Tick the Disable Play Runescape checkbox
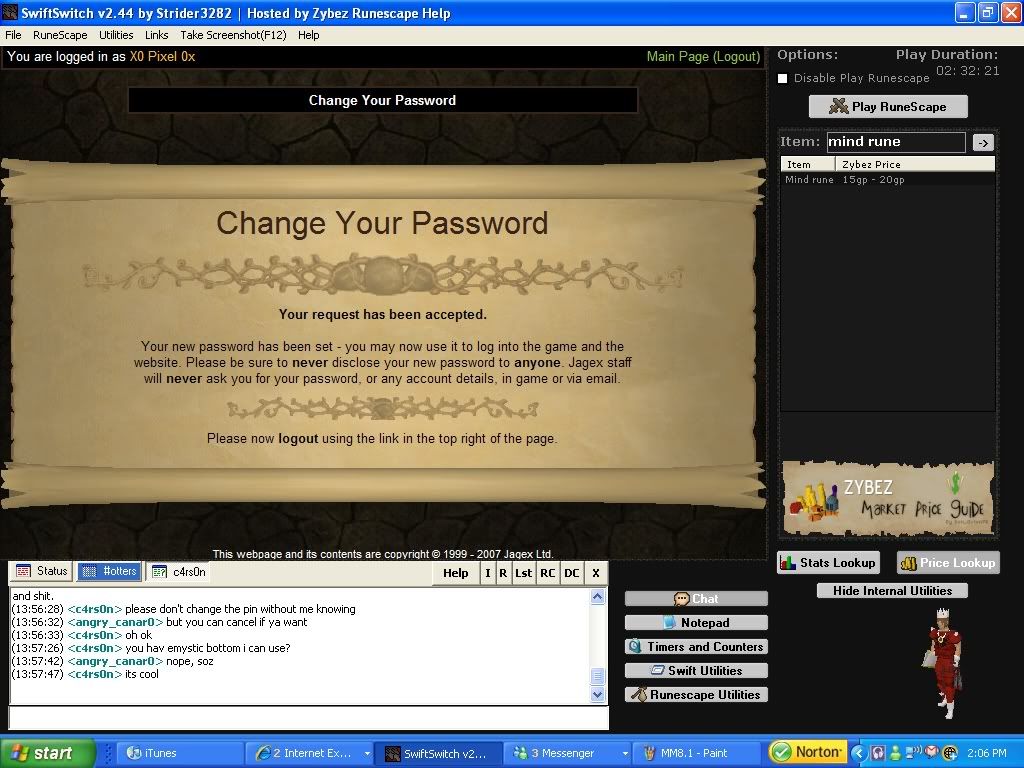This screenshot has width=1024, height=768. pyautogui.click(x=783, y=78)
